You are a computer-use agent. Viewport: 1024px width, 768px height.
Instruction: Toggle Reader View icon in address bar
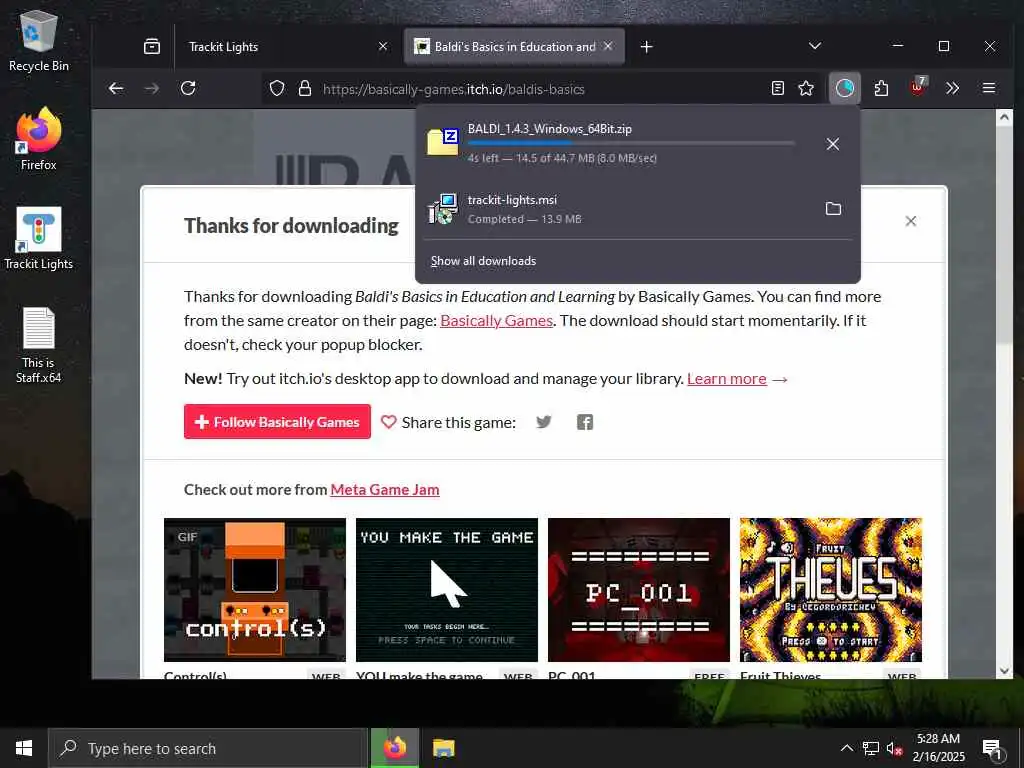777,88
